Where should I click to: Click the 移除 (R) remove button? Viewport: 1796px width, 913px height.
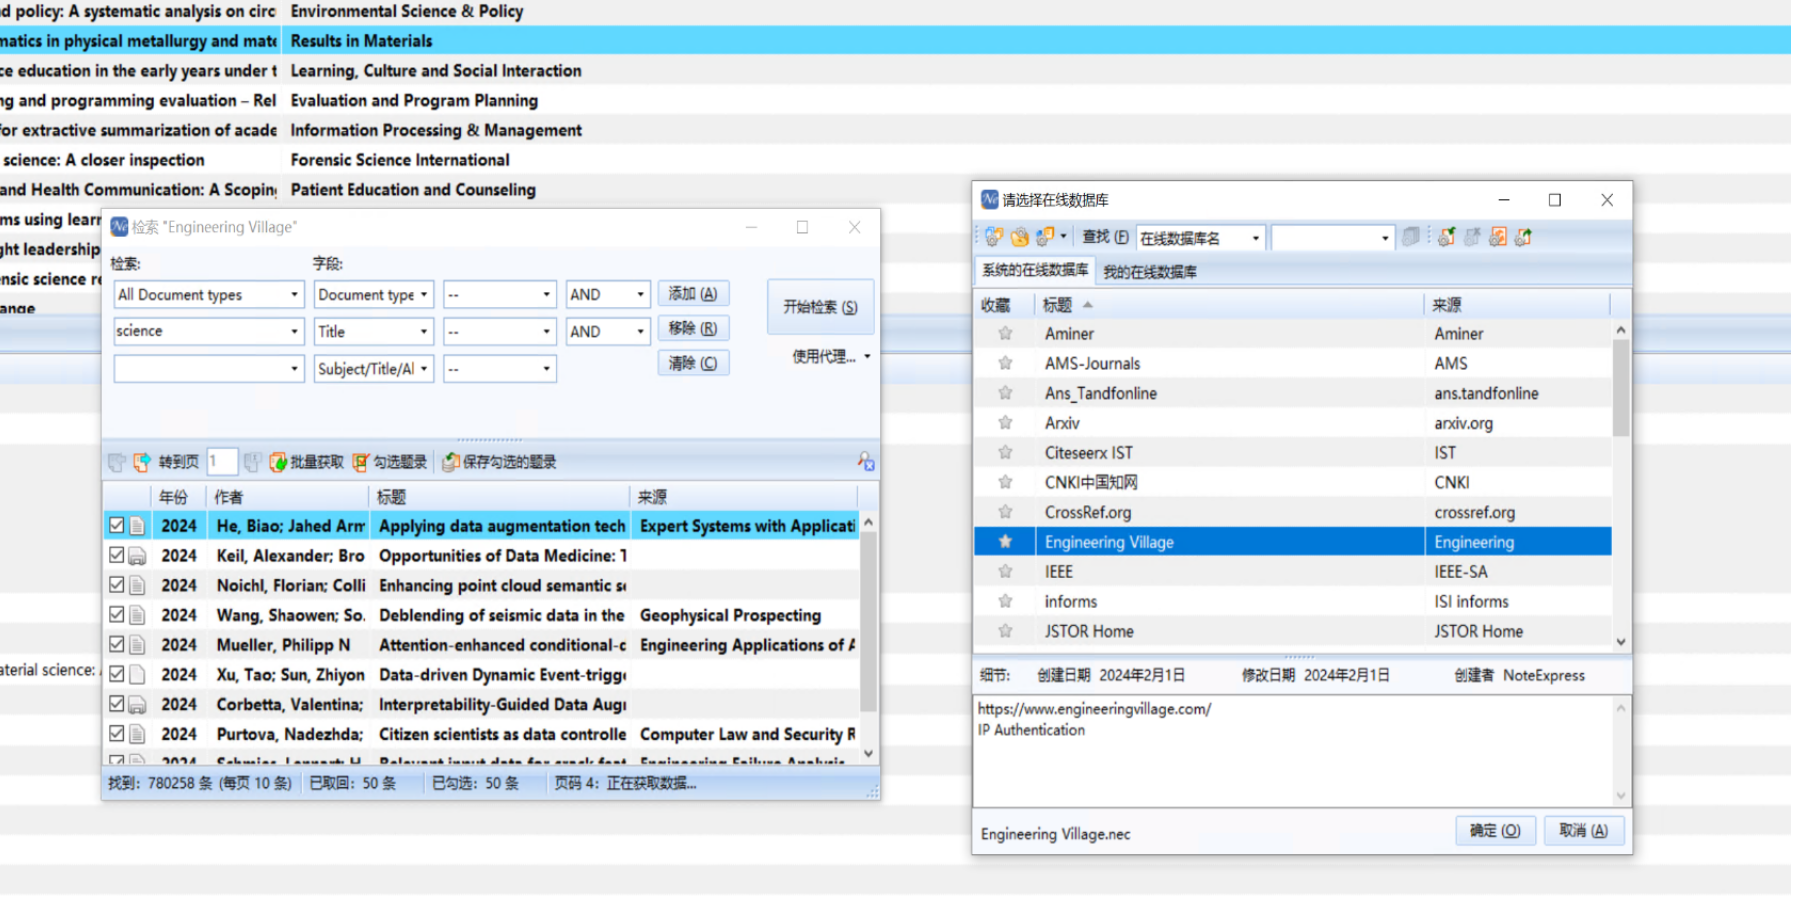[x=693, y=329]
